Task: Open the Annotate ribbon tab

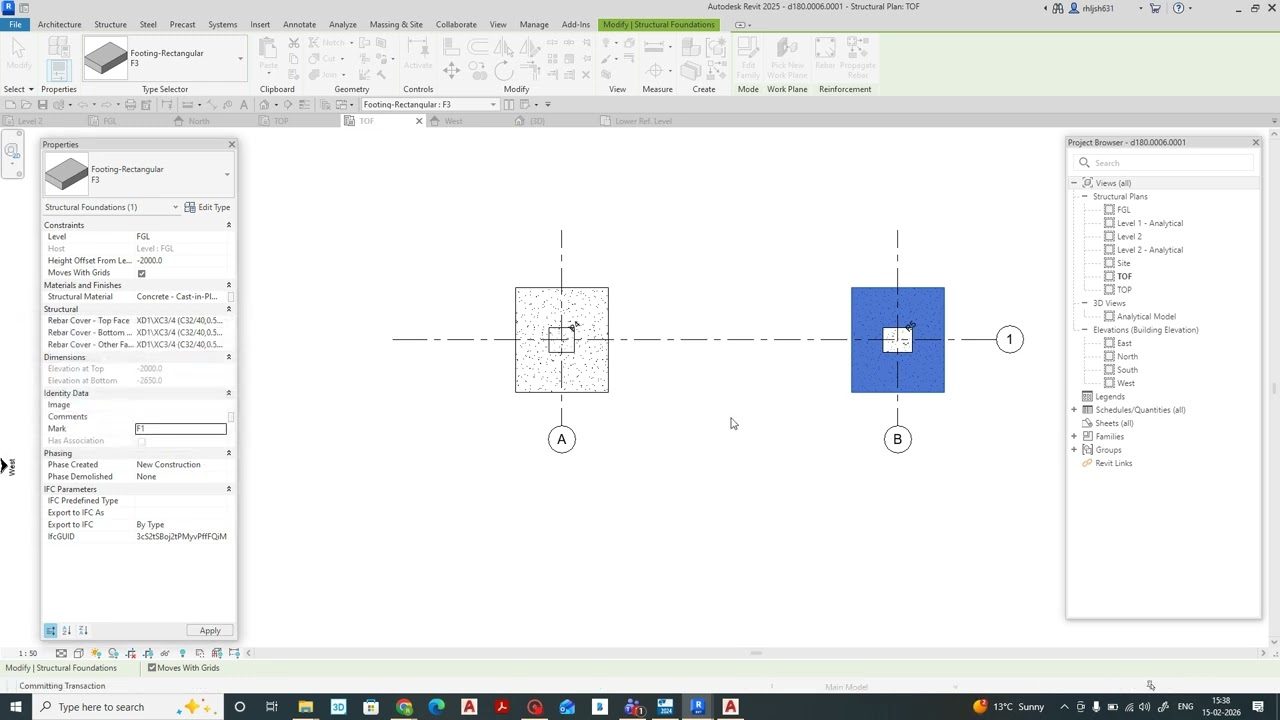Action: click(x=299, y=24)
